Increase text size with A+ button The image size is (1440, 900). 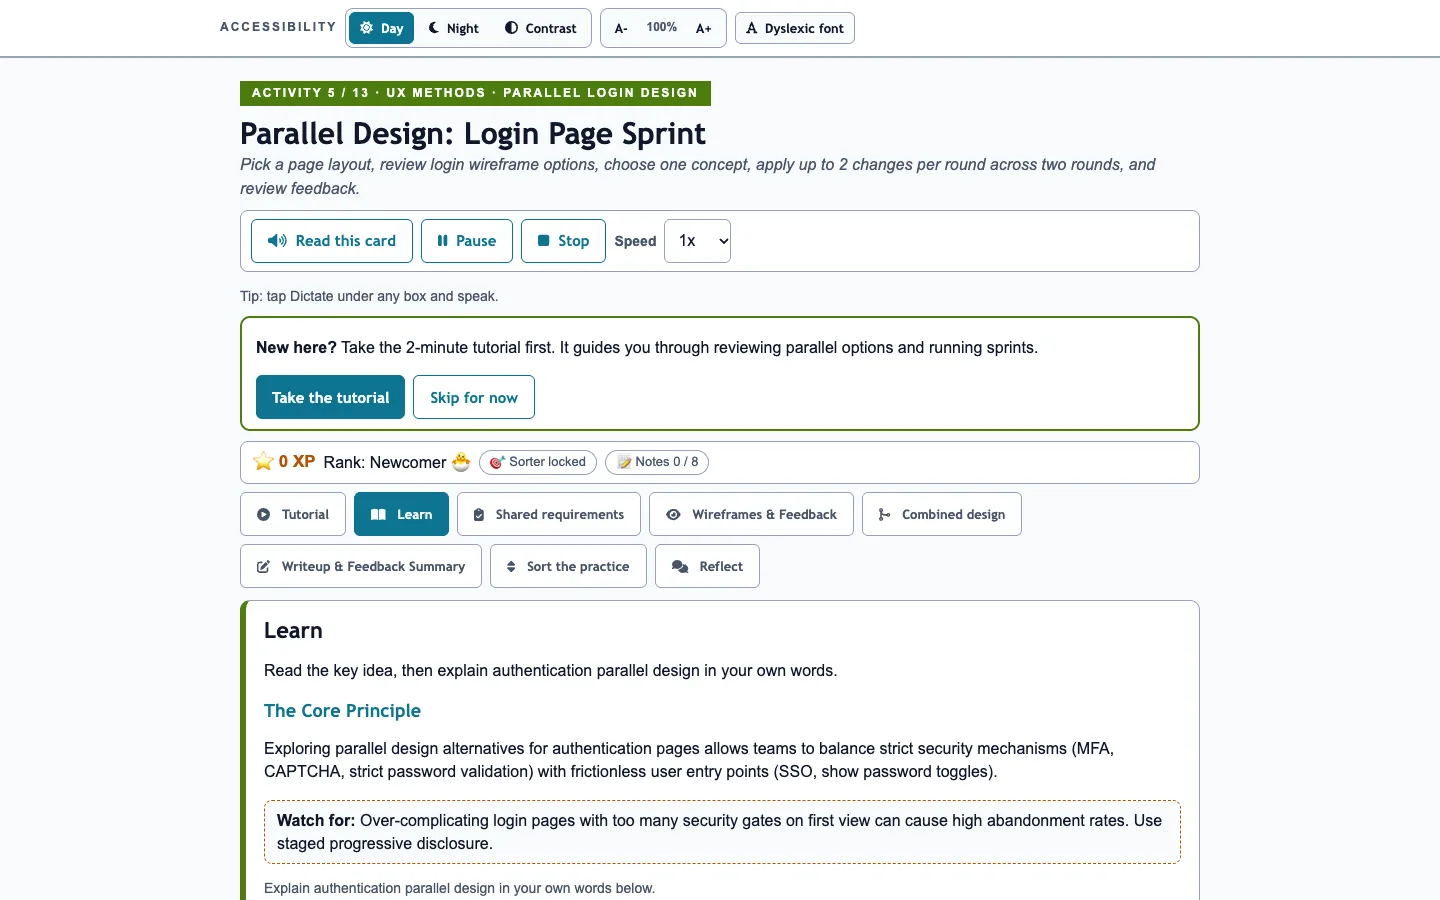(x=704, y=28)
